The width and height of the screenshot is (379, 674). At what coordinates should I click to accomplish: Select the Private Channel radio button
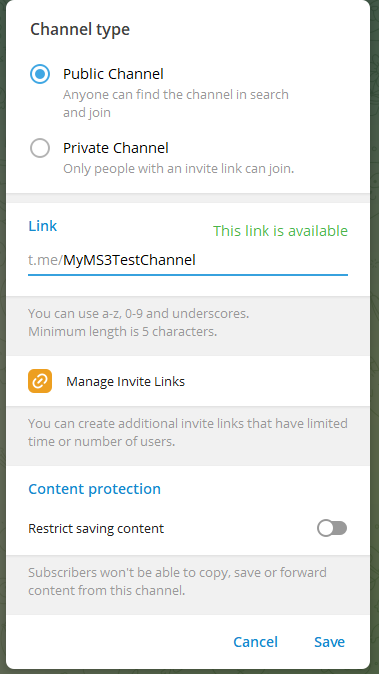(x=40, y=148)
